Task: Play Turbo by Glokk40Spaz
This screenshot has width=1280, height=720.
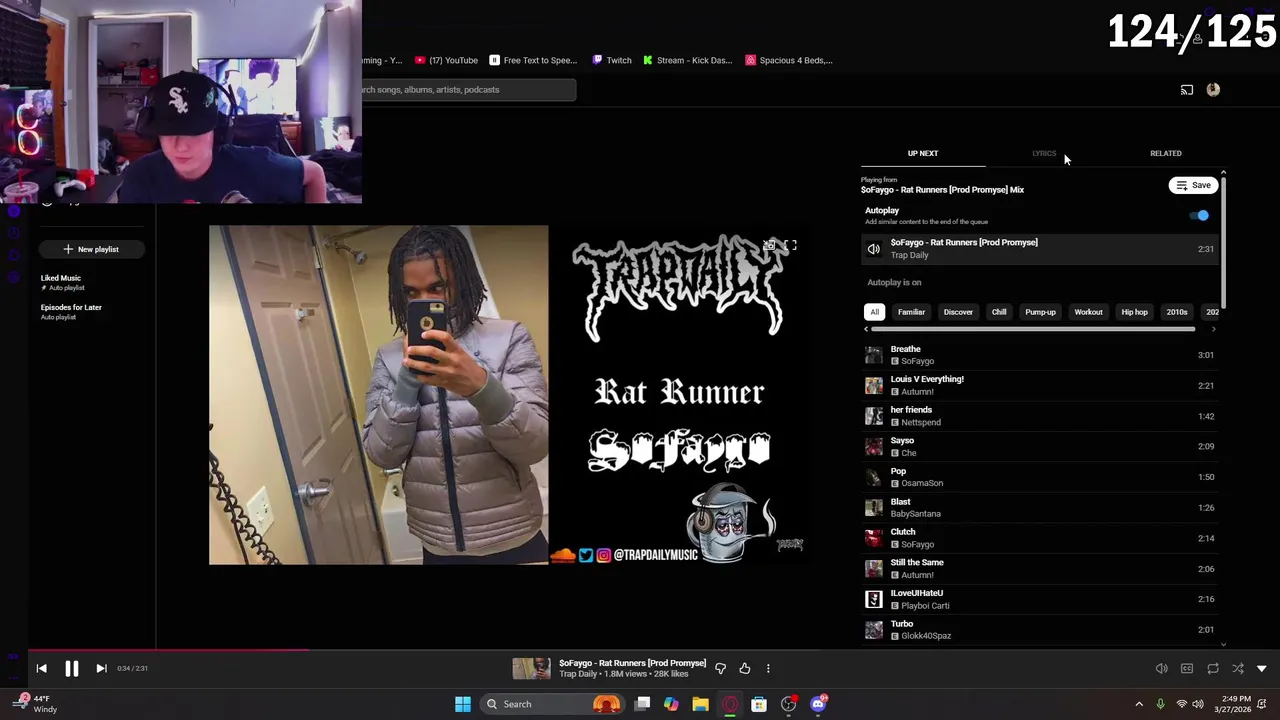Action: click(1040, 629)
